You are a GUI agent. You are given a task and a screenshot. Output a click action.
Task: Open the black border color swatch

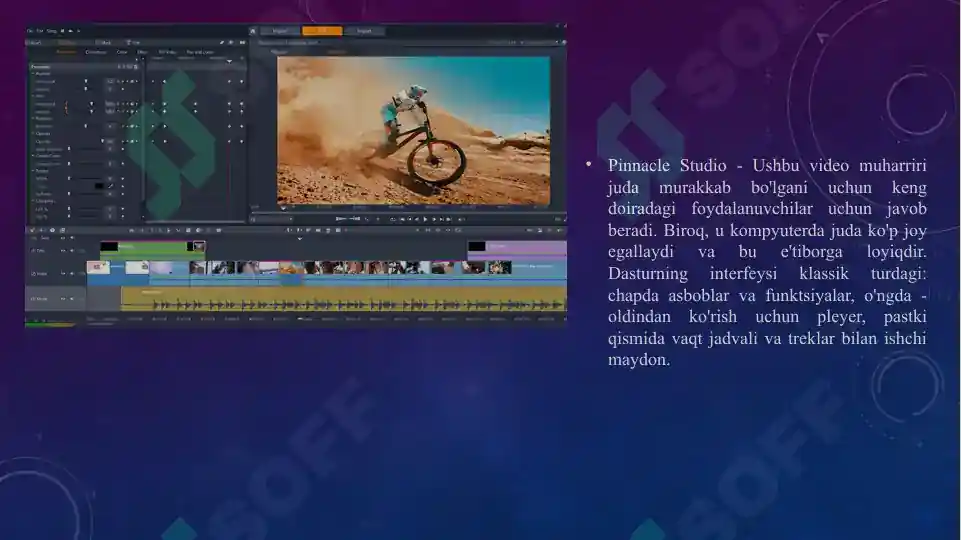pyautogui.click(x=99, y=186)
